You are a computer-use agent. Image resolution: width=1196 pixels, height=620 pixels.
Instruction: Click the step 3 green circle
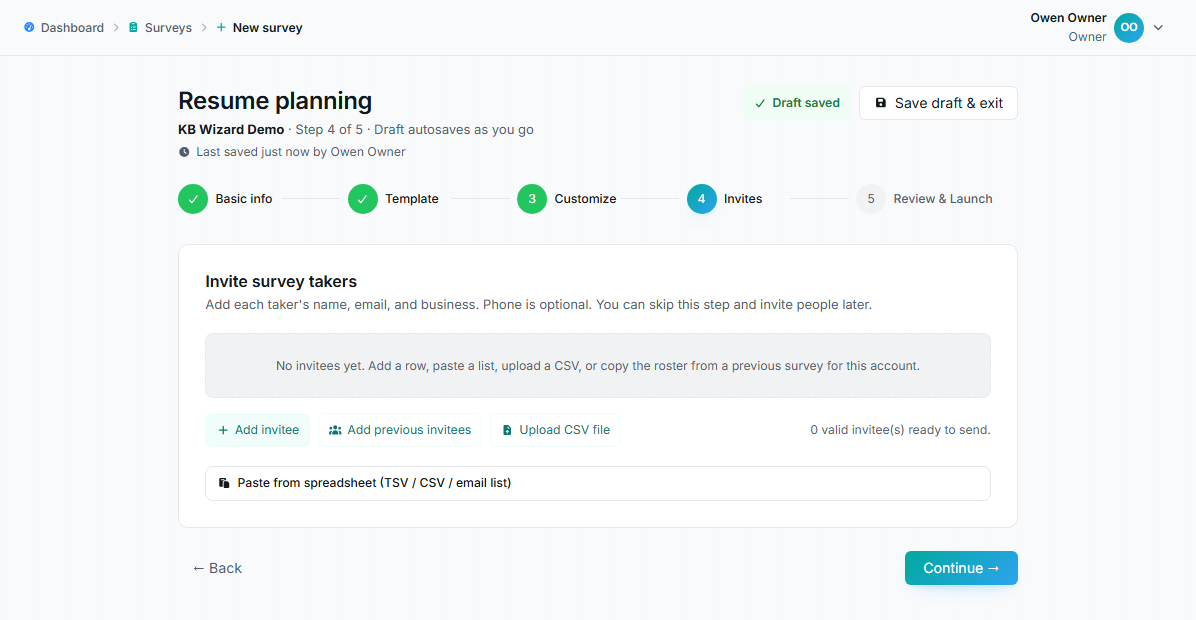(532, 199)
